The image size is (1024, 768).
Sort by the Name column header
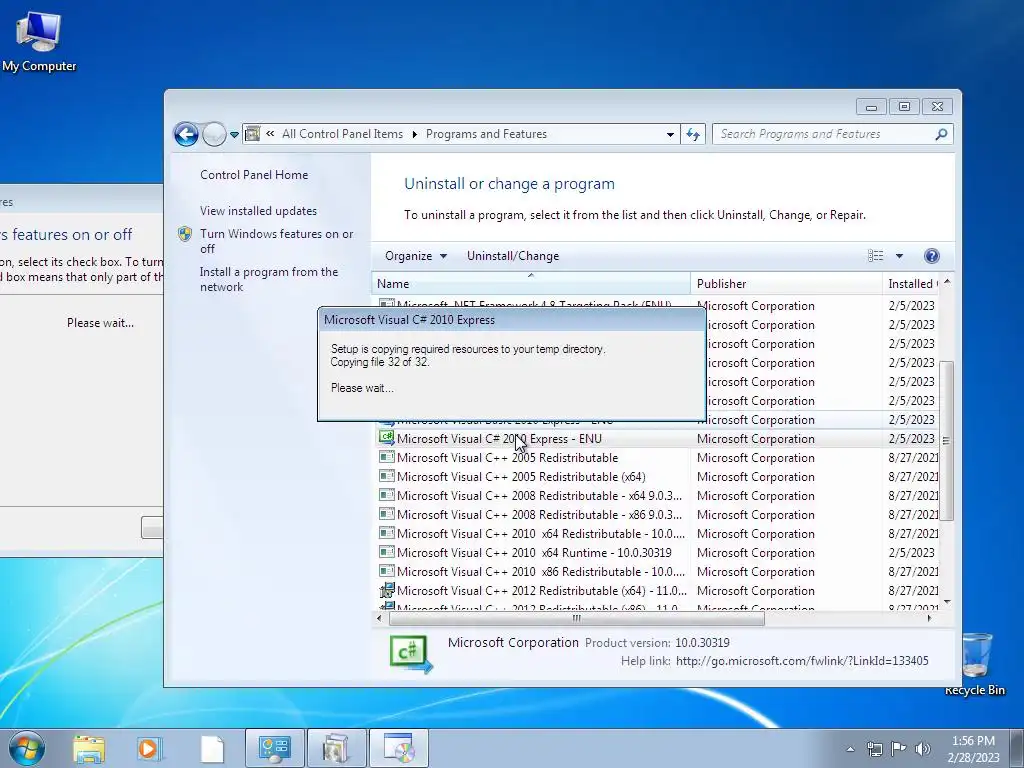pos(531,284)
